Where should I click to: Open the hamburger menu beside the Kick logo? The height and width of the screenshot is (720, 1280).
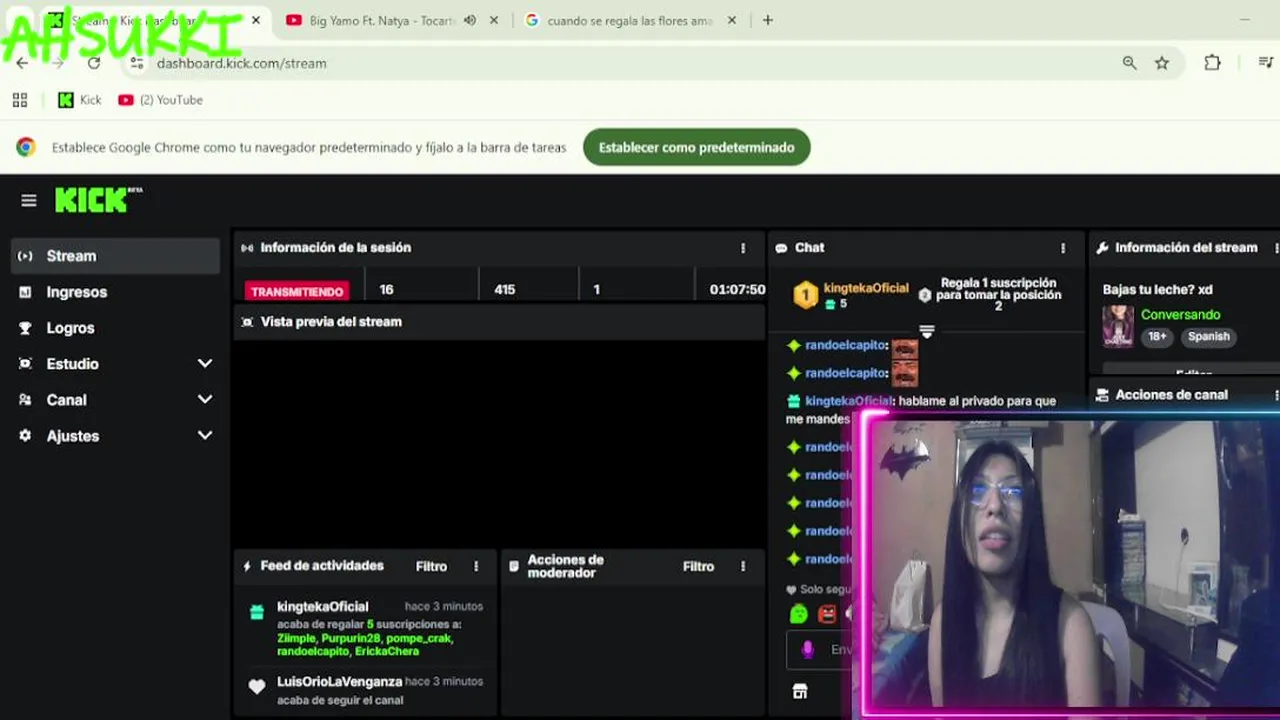(29, 201)
